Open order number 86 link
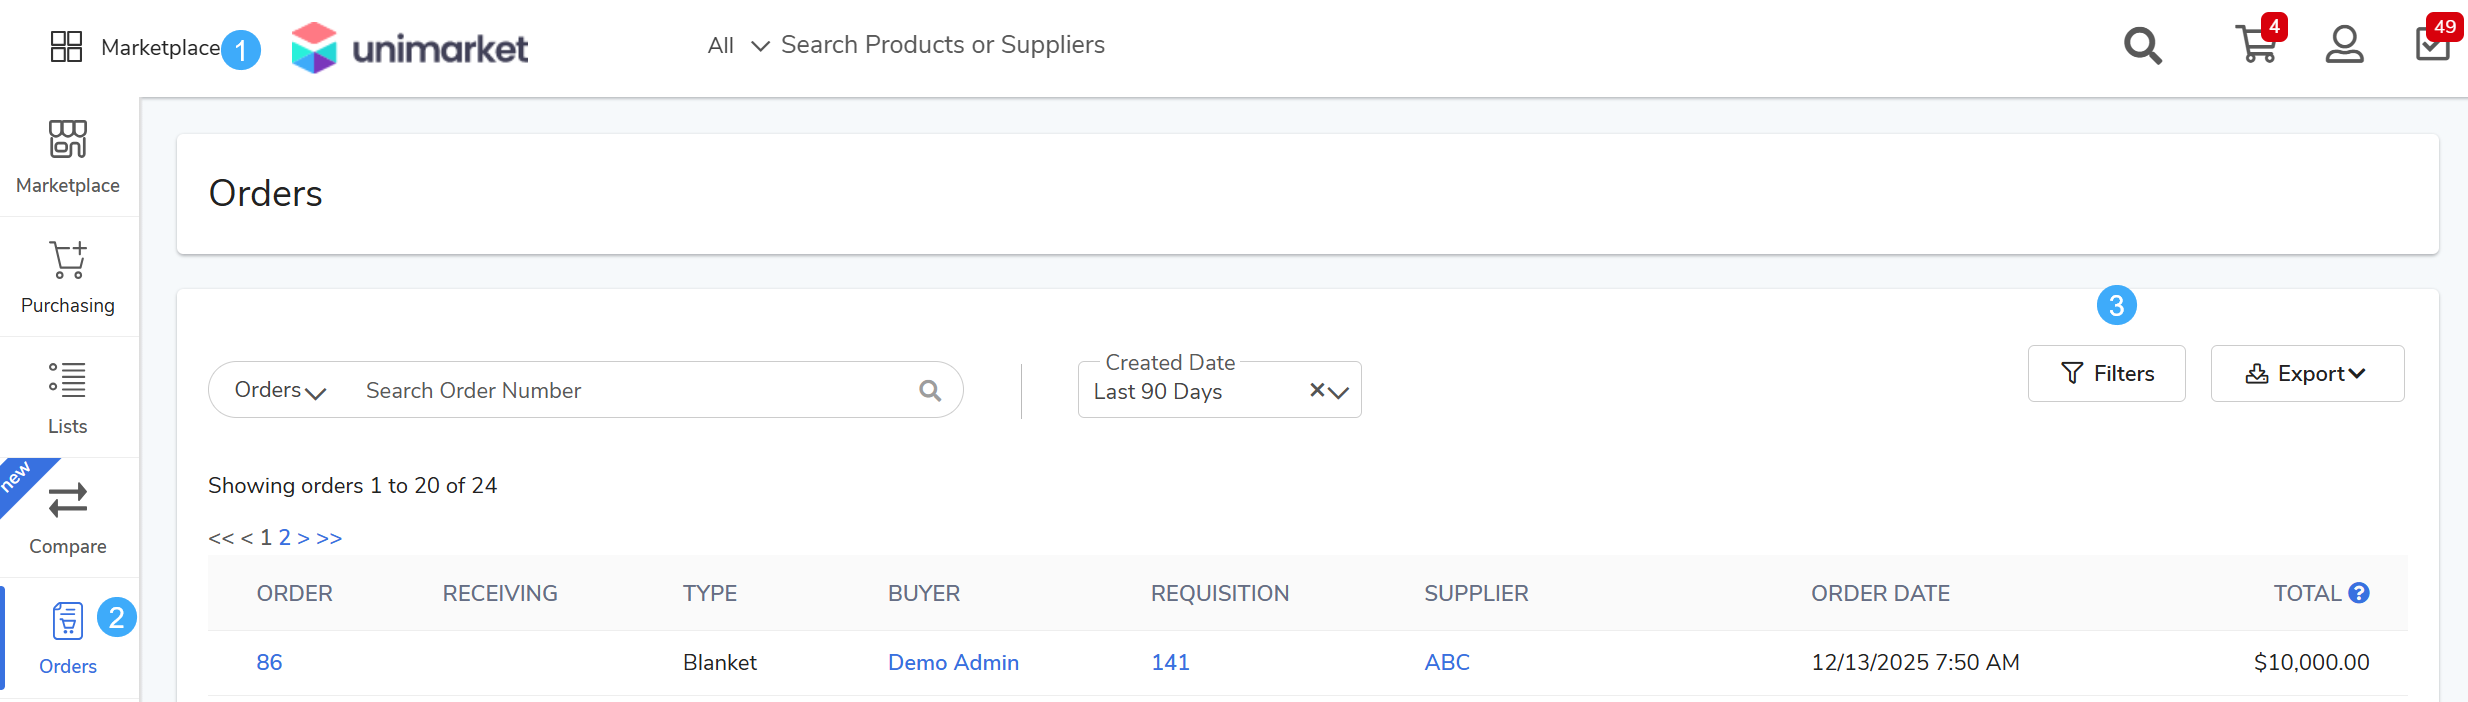This screenshot has height=702, width=2468. pos(269,662)
